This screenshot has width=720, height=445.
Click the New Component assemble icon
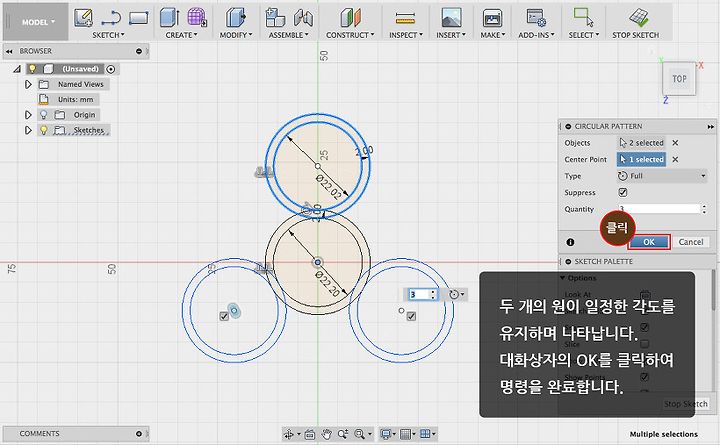[275, 18]
